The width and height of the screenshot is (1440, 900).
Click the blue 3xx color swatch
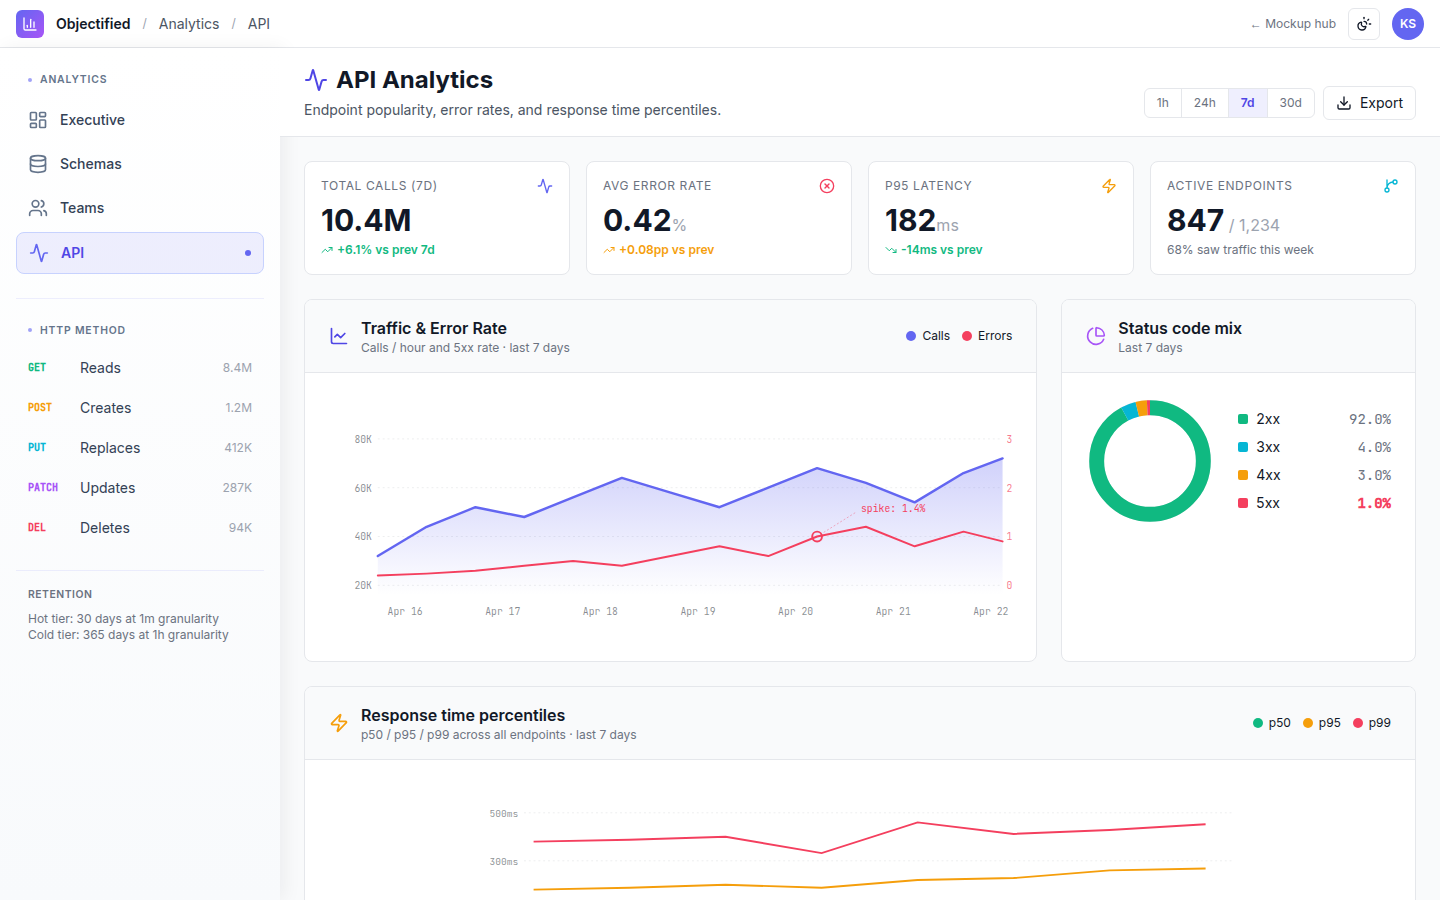click(1243, 447)
